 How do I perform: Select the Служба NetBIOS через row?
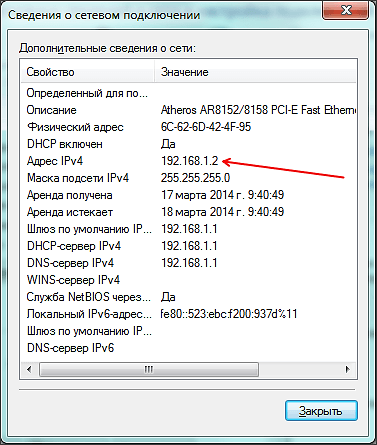[x=189, y=297]
